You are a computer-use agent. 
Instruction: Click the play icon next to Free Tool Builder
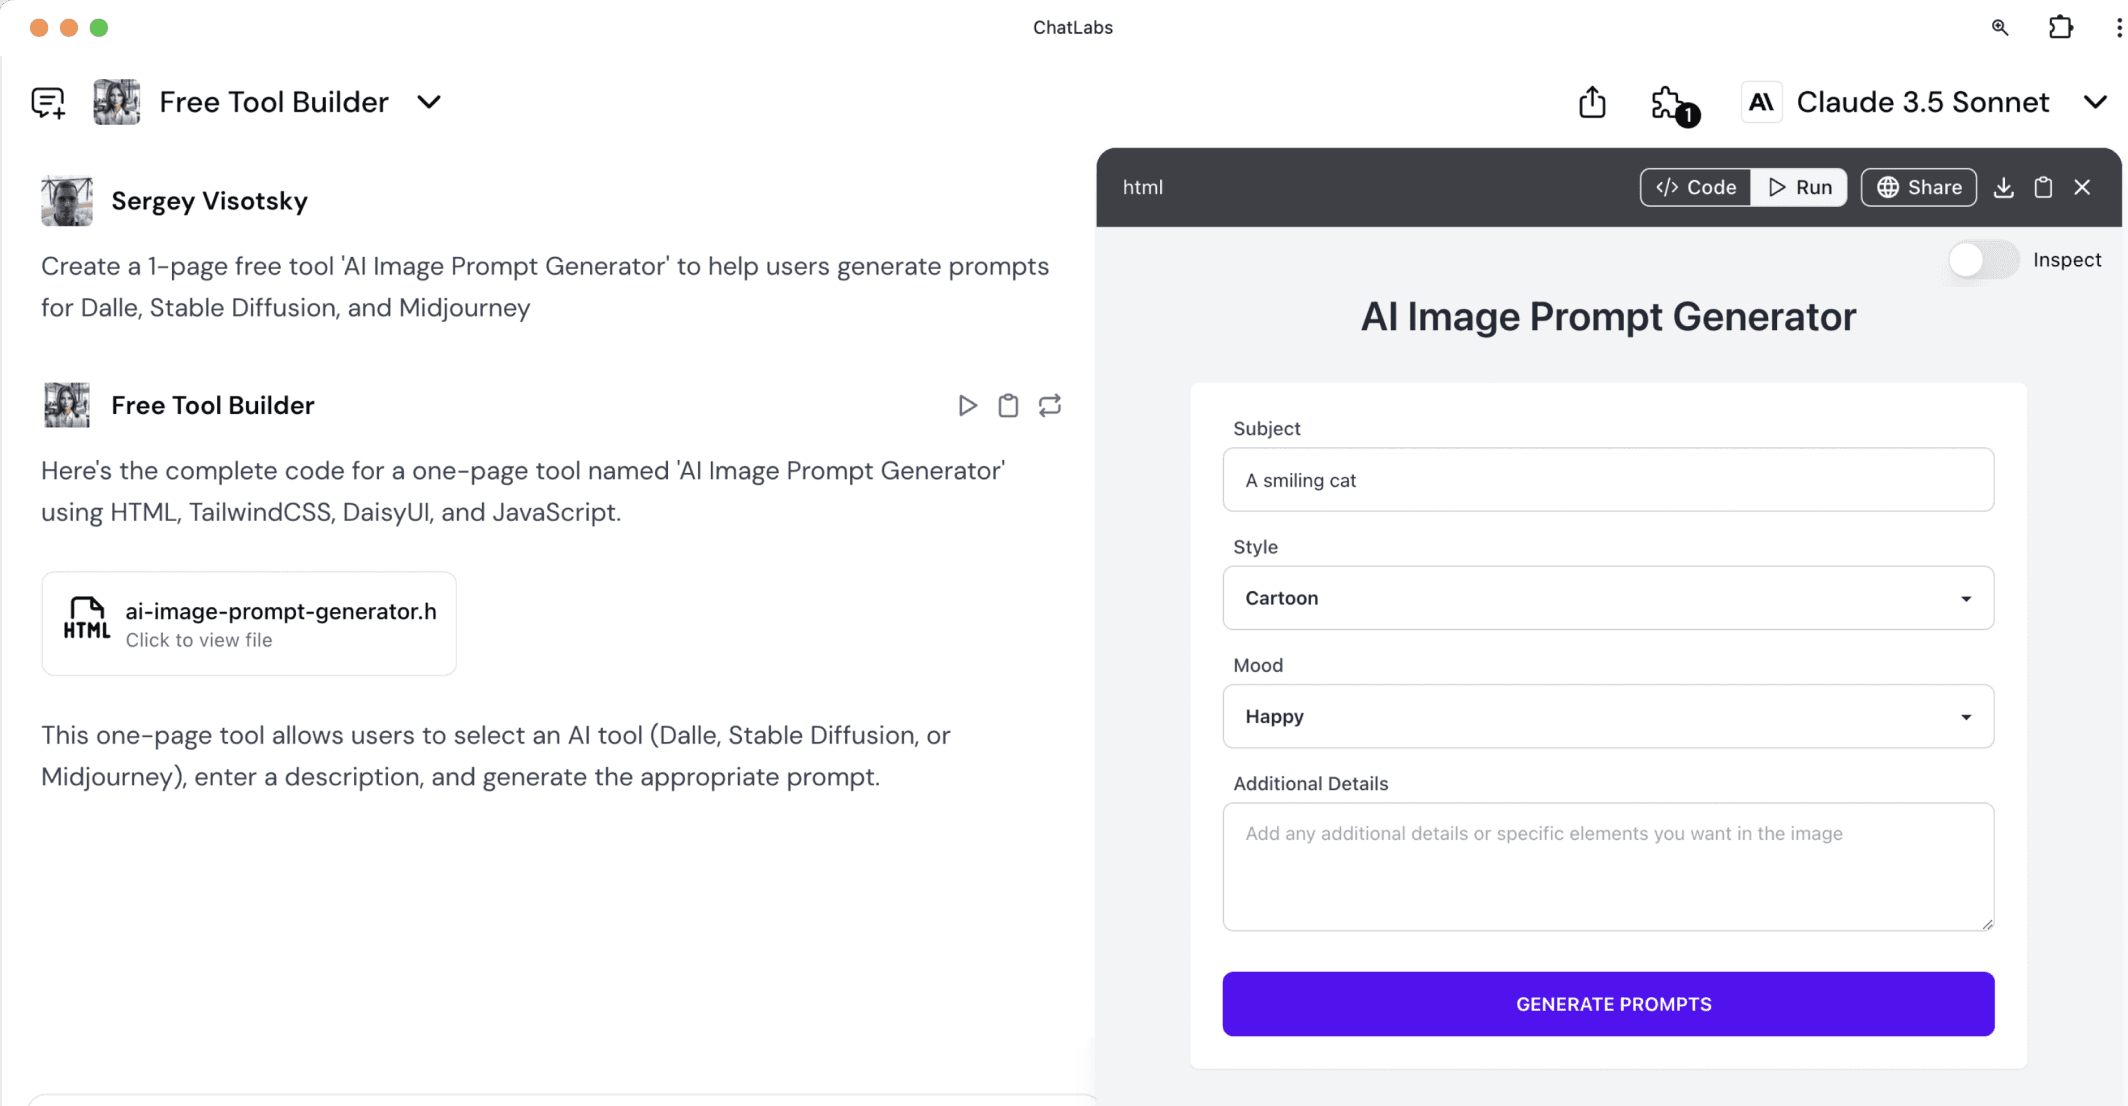(967, 405)
